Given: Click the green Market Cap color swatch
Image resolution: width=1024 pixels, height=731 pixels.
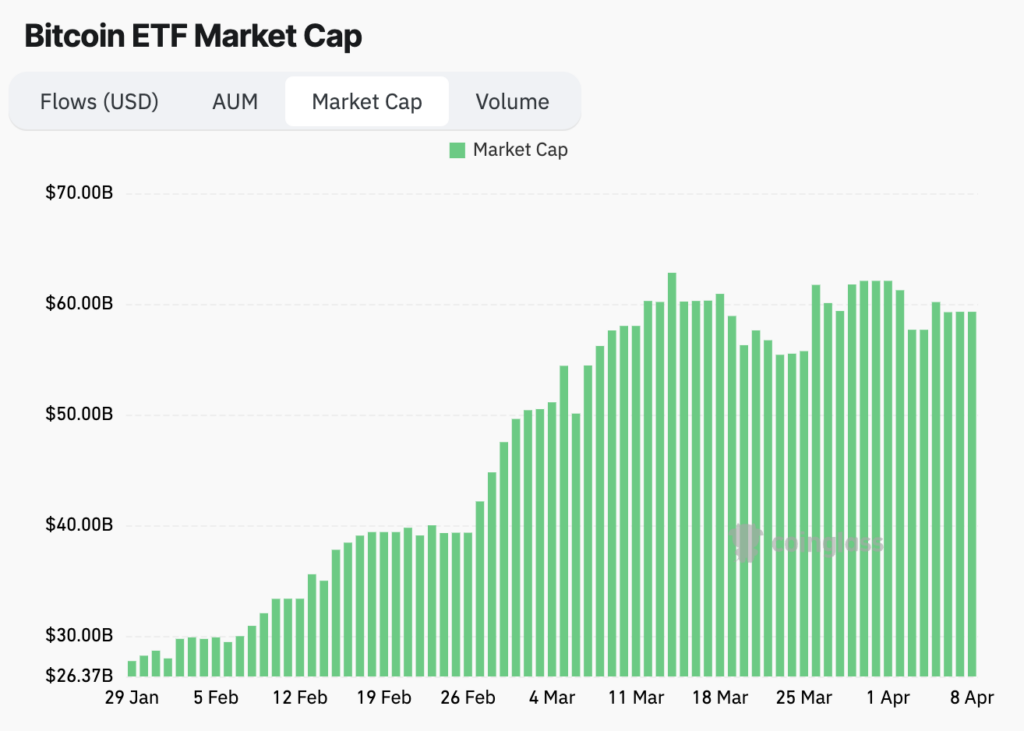Looking at the screenshot, I should [x=456, y=149].
